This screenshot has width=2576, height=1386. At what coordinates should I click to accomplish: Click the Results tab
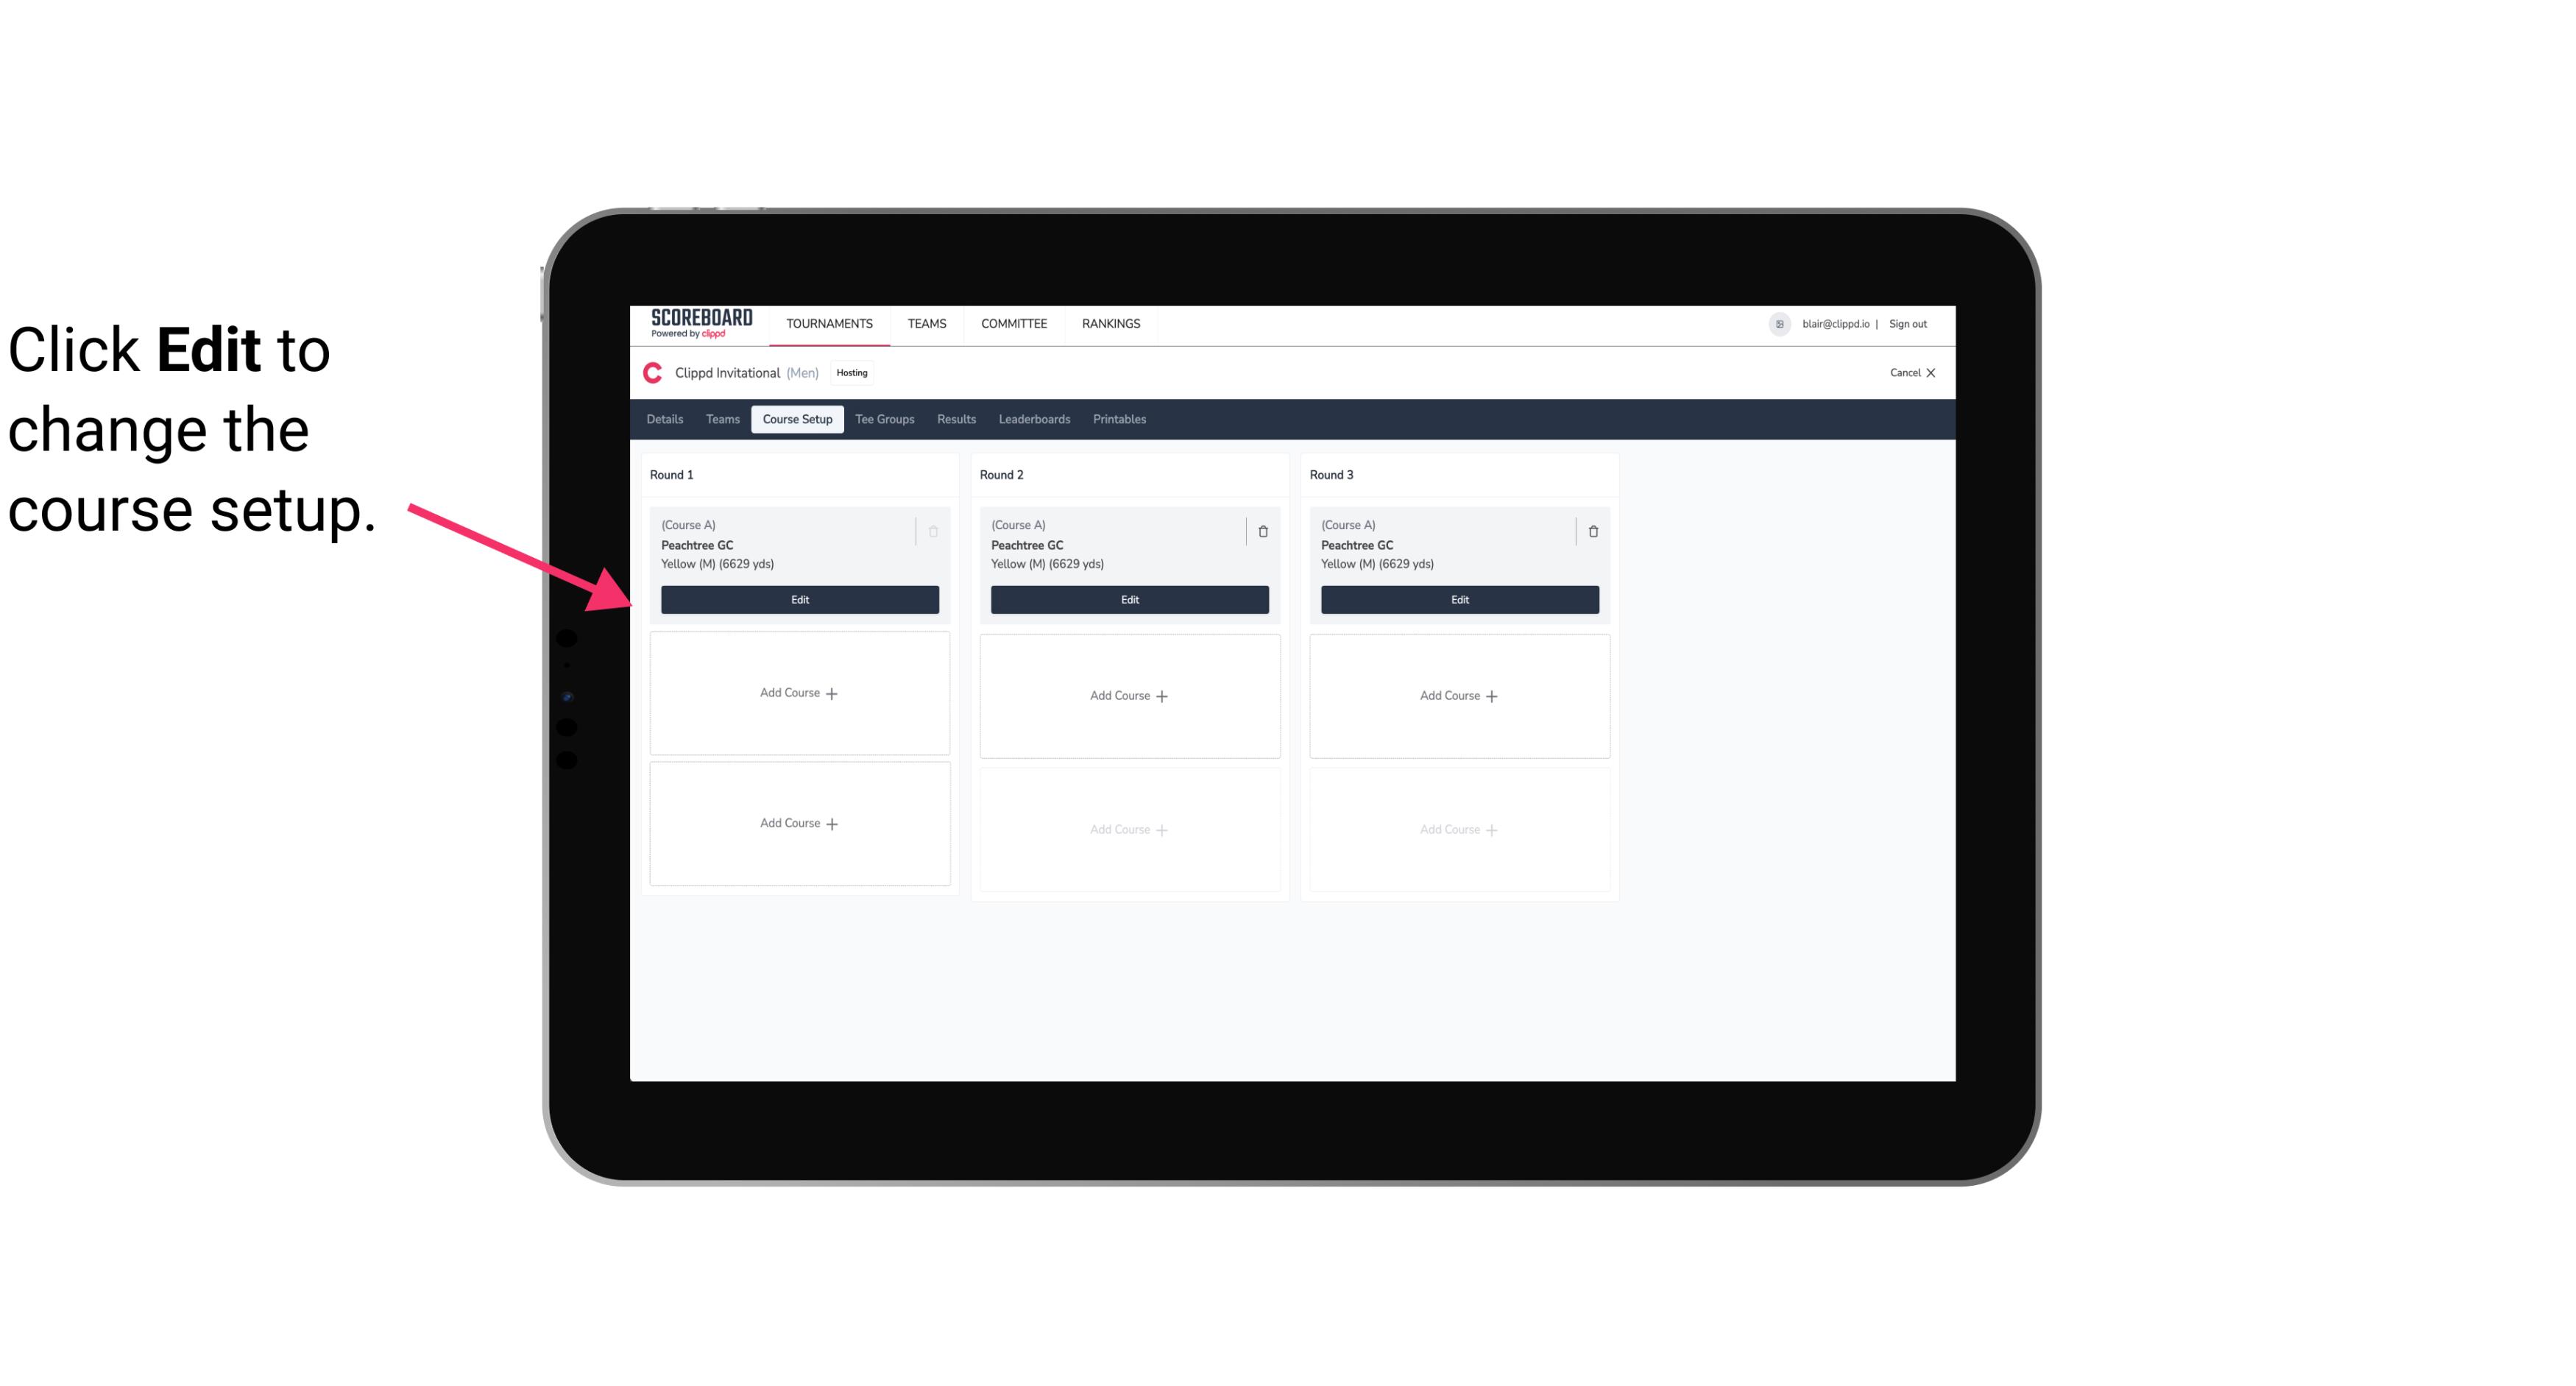[957, 418]
